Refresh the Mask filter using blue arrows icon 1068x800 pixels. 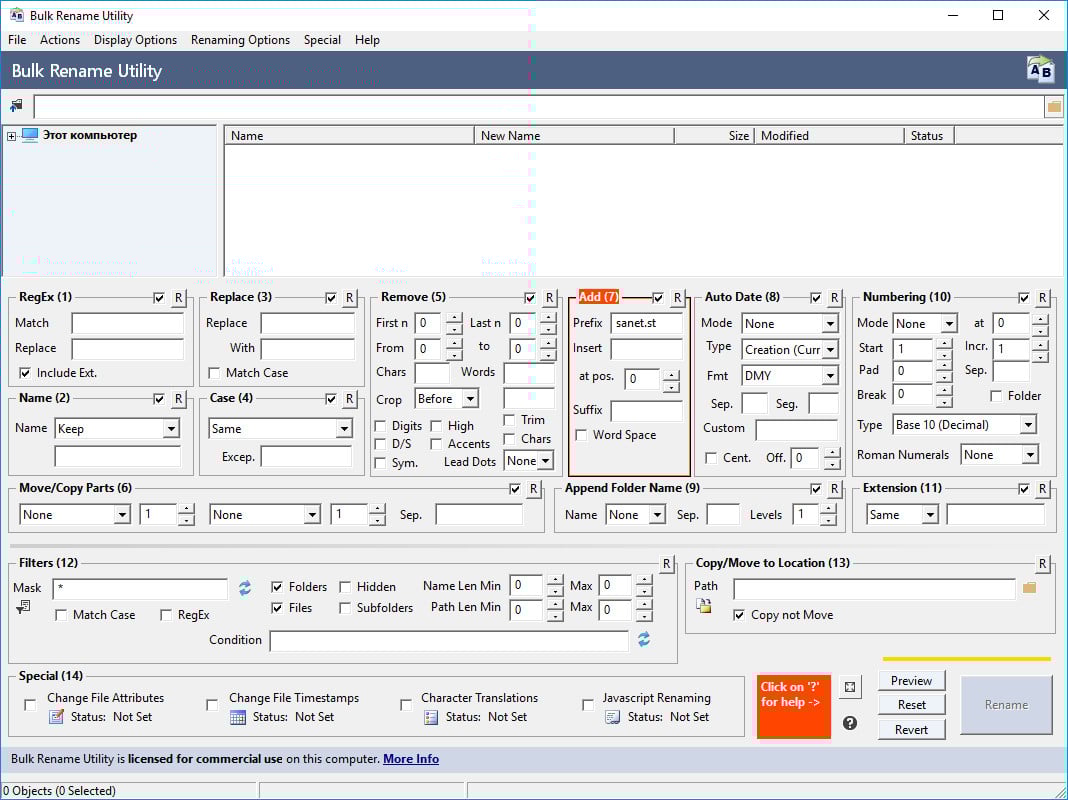(244, 589)
